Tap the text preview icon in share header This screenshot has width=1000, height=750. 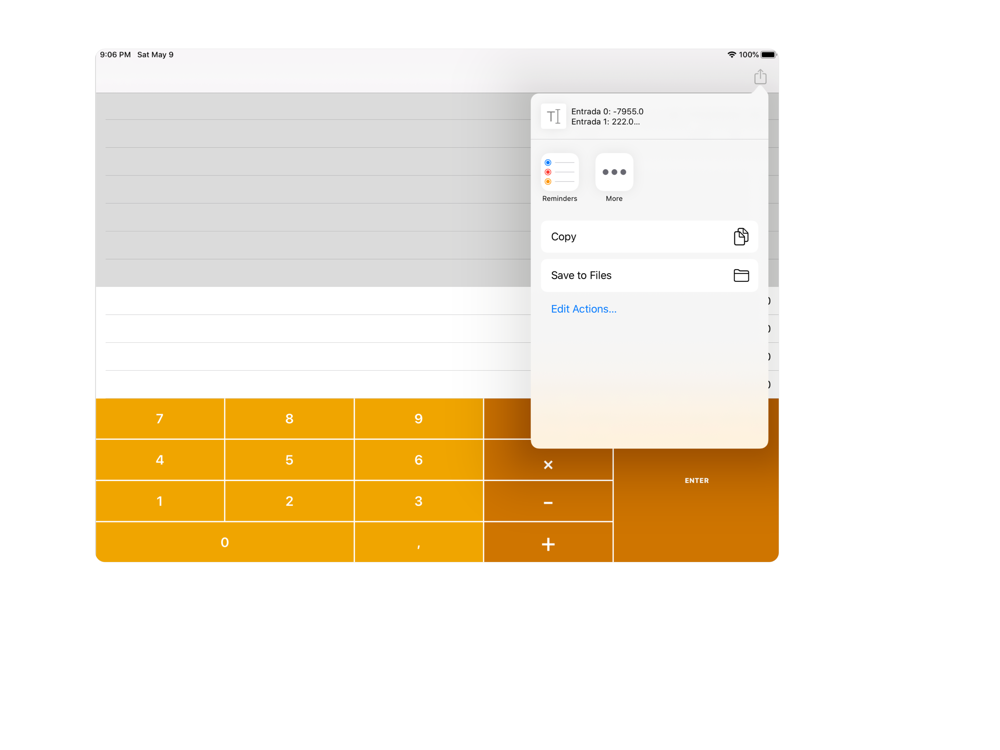(x=554, y=116)
